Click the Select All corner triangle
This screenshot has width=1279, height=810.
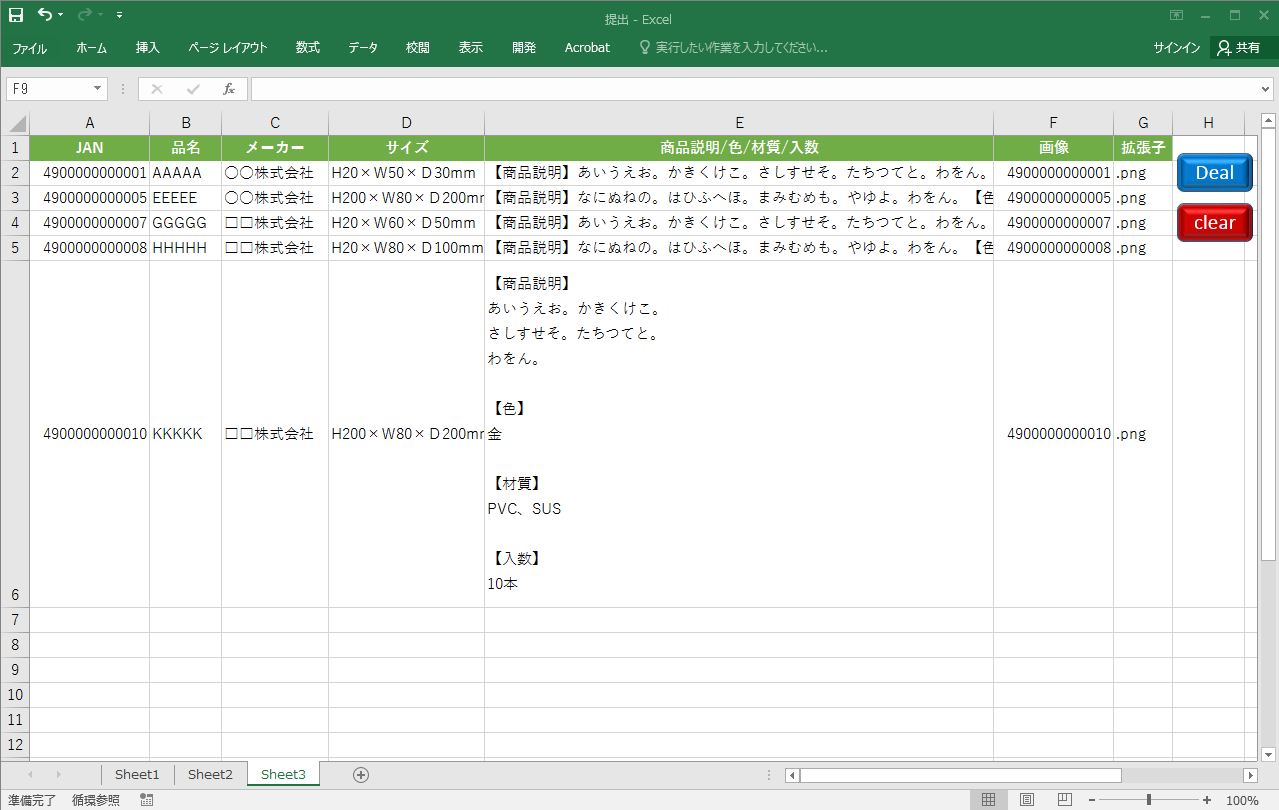(17, 123)
